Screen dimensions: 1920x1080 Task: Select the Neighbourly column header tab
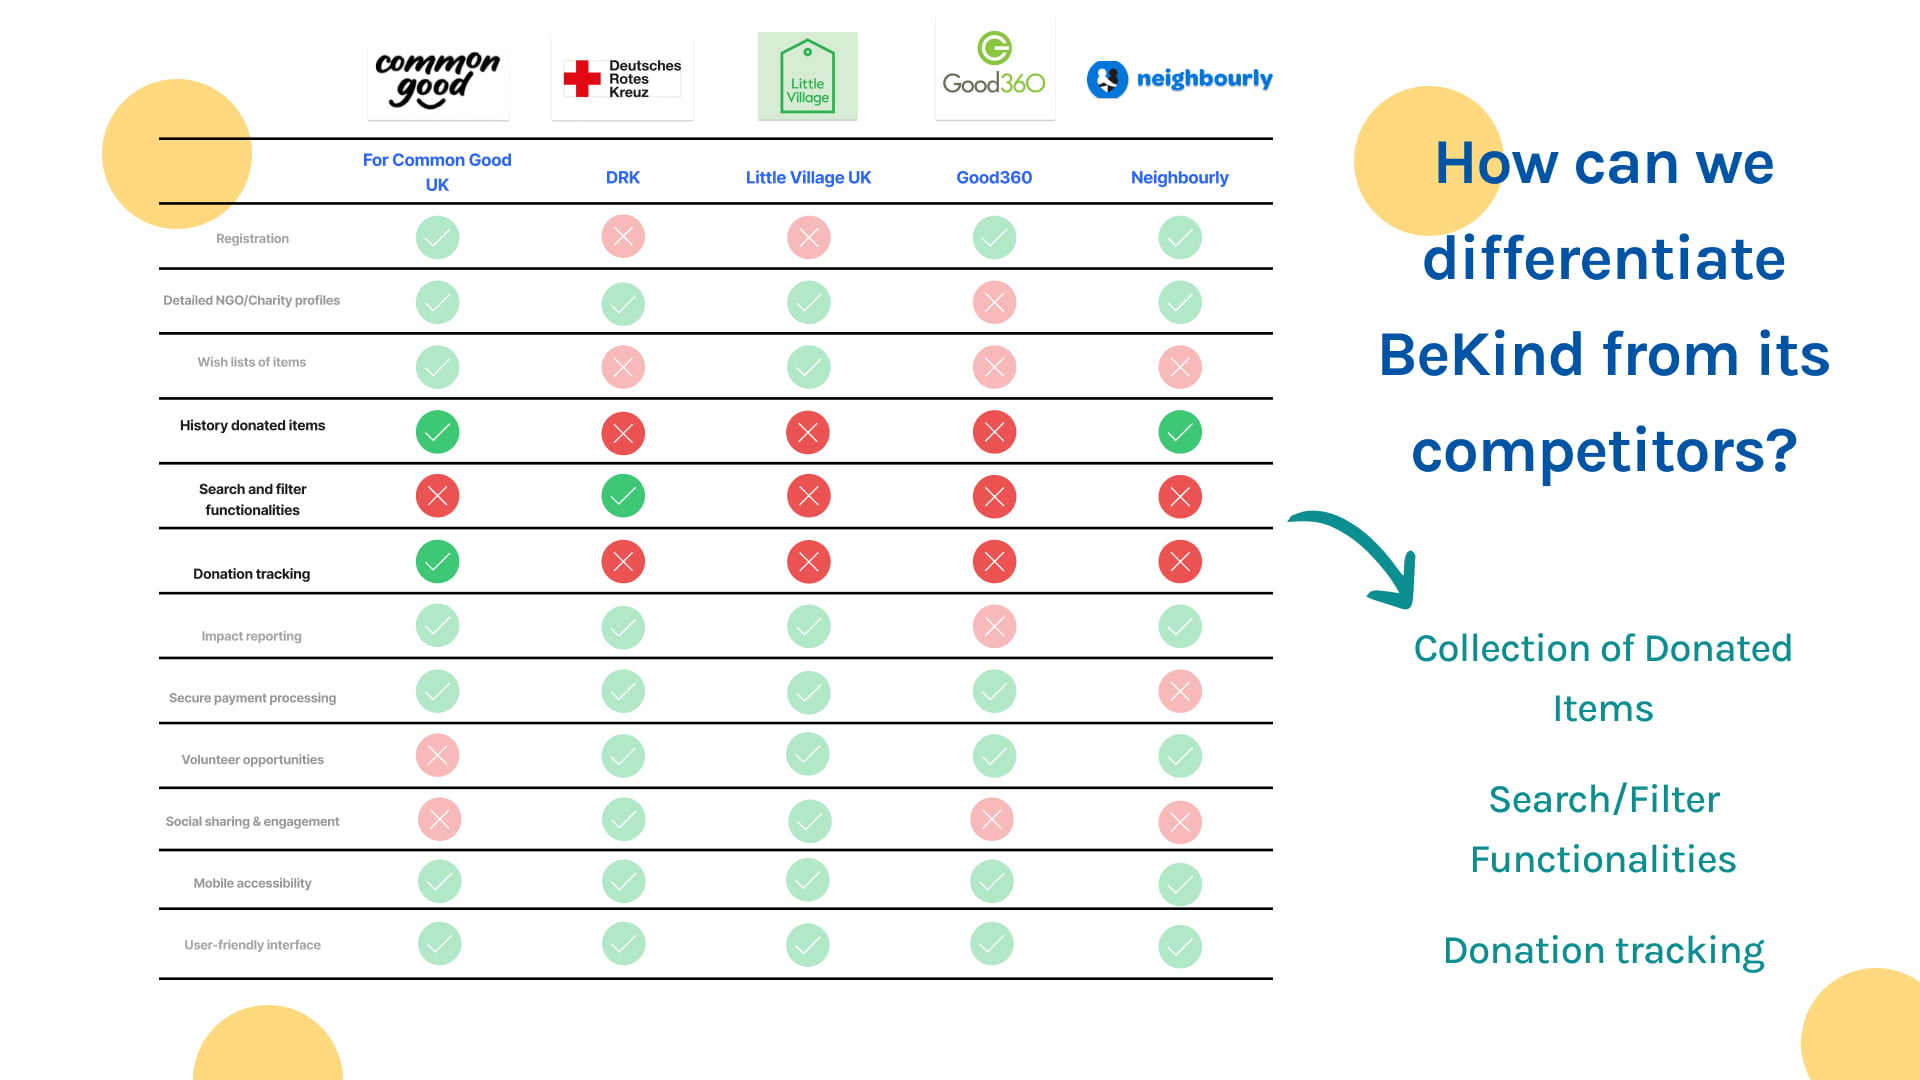(x=1179, y=175)
